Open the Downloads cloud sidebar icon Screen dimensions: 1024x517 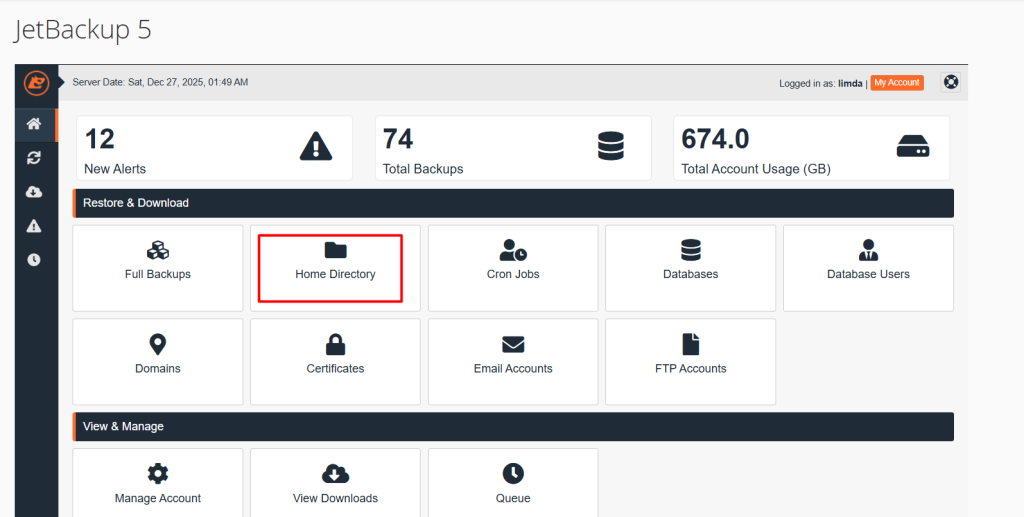(x=34, y=192)
